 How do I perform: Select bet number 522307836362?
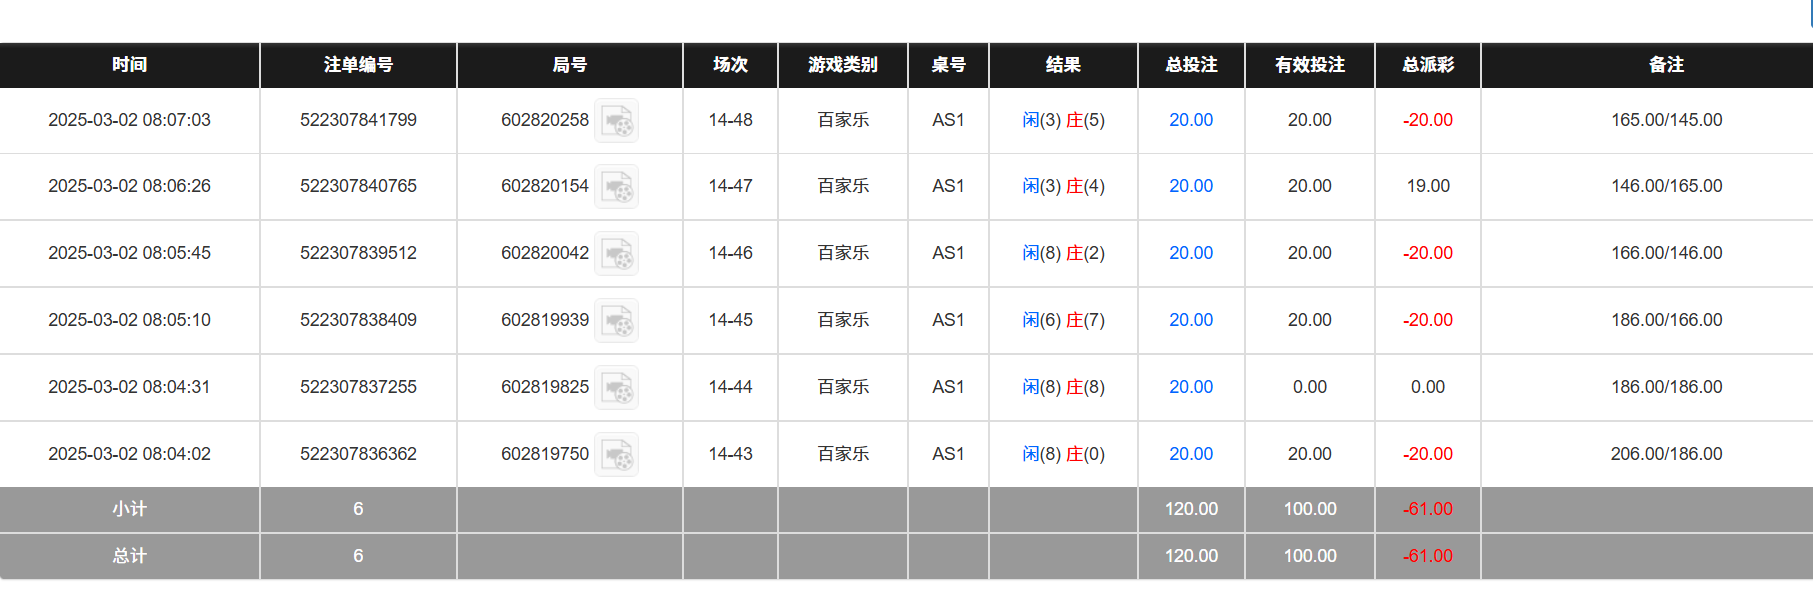click(x=357, y=453)
